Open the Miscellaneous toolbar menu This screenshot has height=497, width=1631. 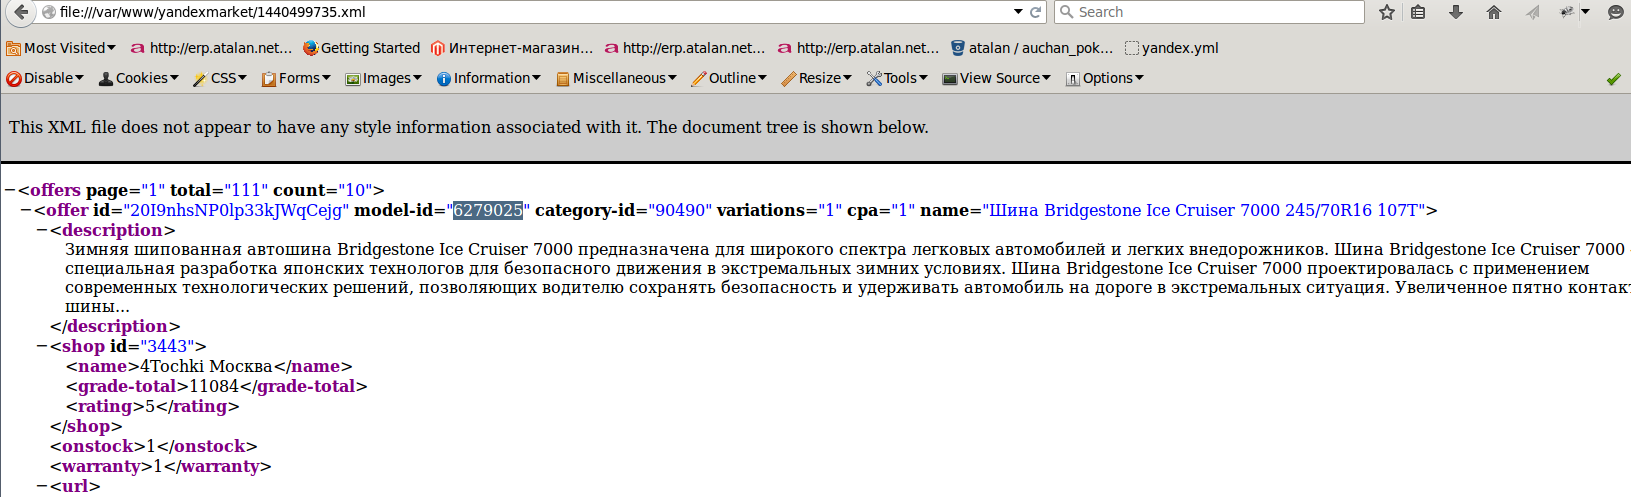coord(616,78)
